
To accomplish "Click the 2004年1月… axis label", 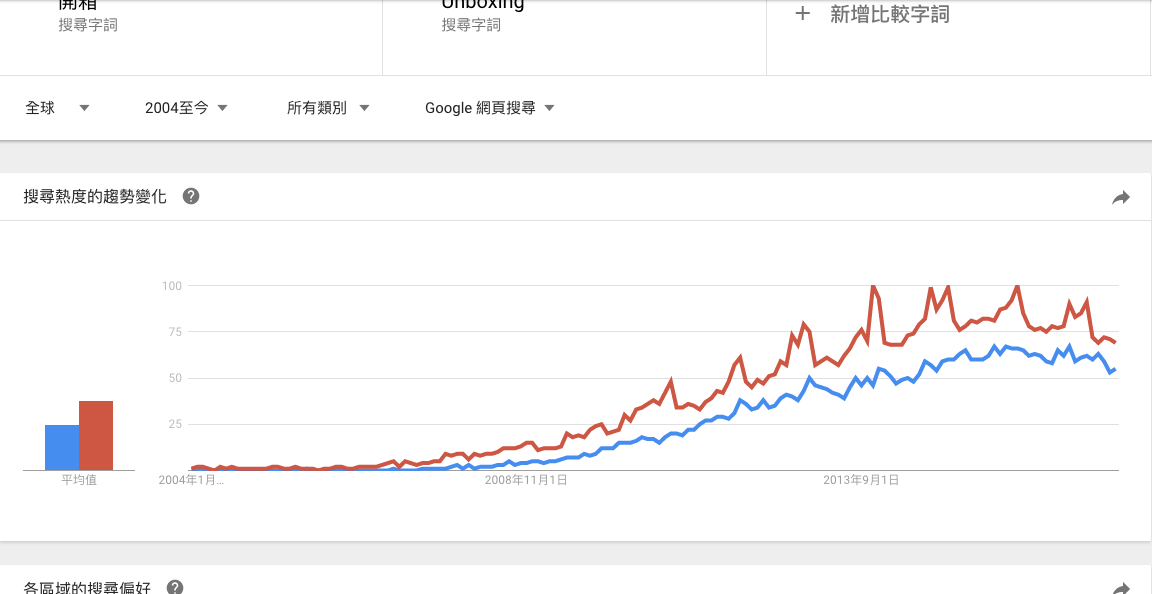I will pyautogui.click(x=192, y=480).
